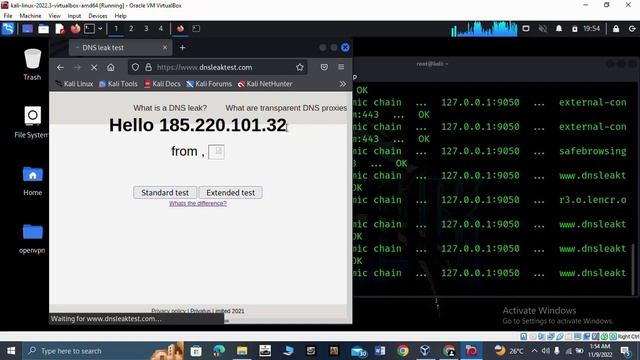Screen dimensions: 640x360
Task: Open the file manager icon in Kali panel
Action: point(43,29)
